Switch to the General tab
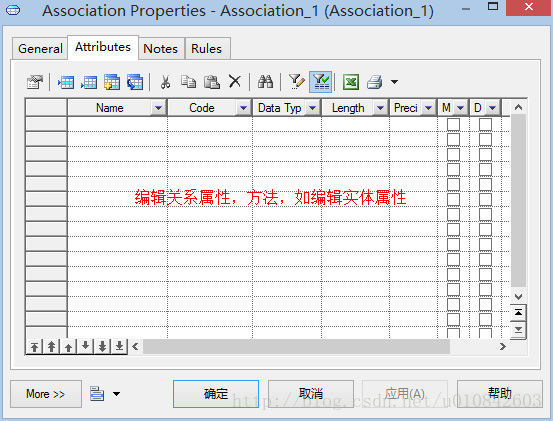 click(x=40, y=49)
